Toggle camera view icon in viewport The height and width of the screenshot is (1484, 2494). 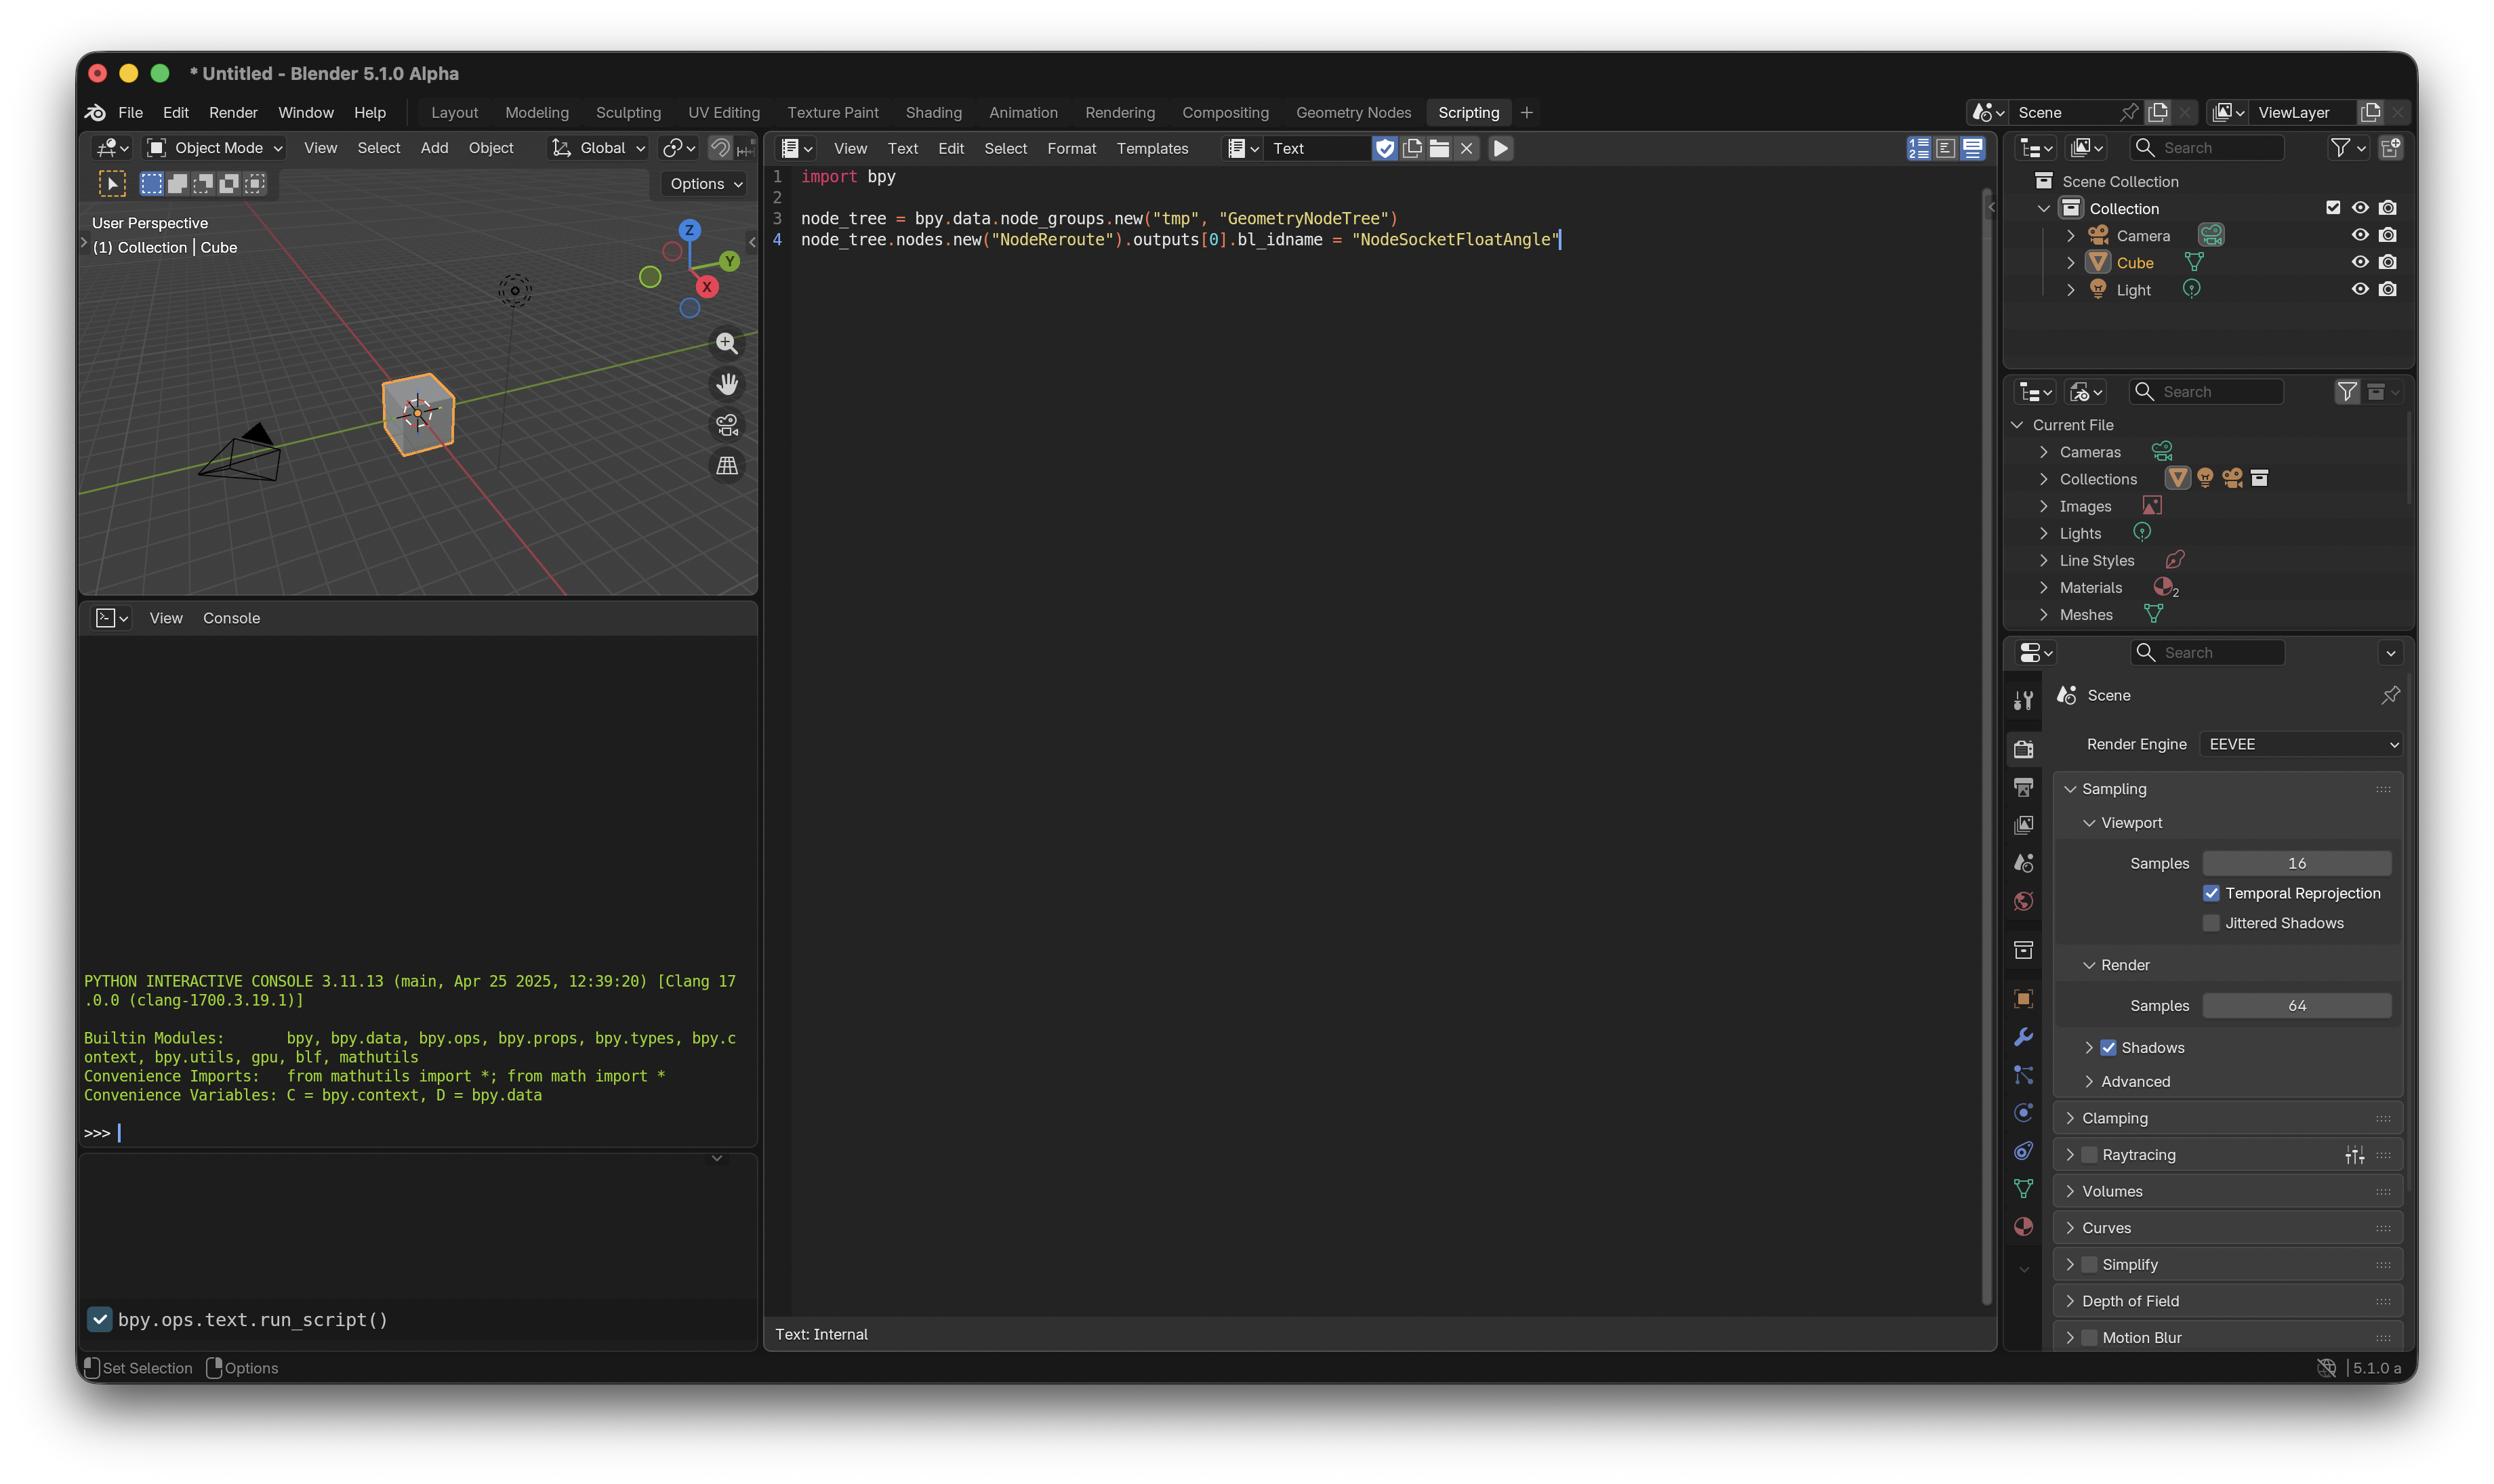(x=727, y=425)
